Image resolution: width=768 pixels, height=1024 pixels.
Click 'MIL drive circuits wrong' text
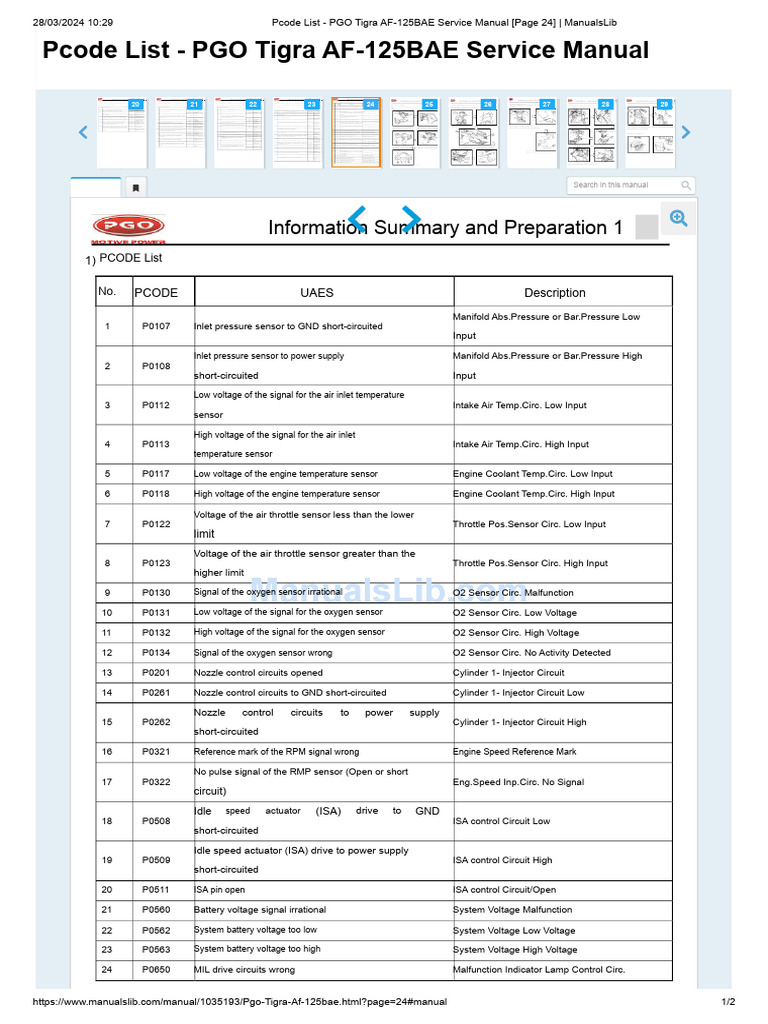[244, 970]
